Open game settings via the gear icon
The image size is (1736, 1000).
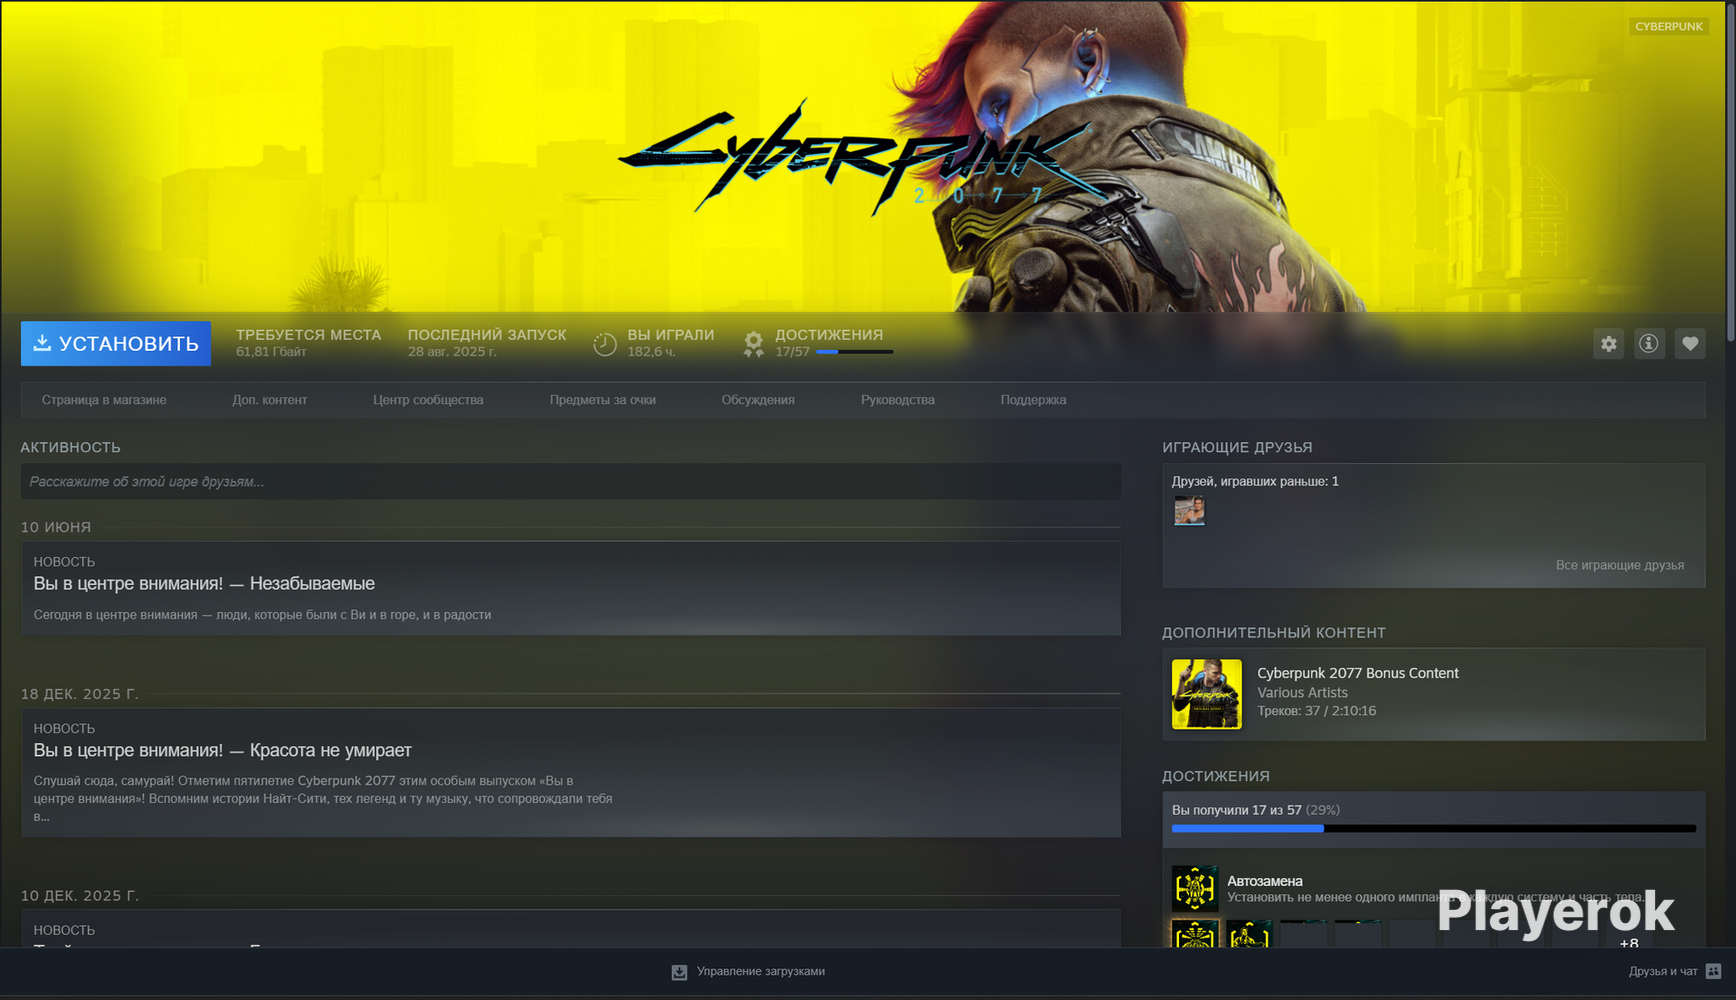(1608, 344)
